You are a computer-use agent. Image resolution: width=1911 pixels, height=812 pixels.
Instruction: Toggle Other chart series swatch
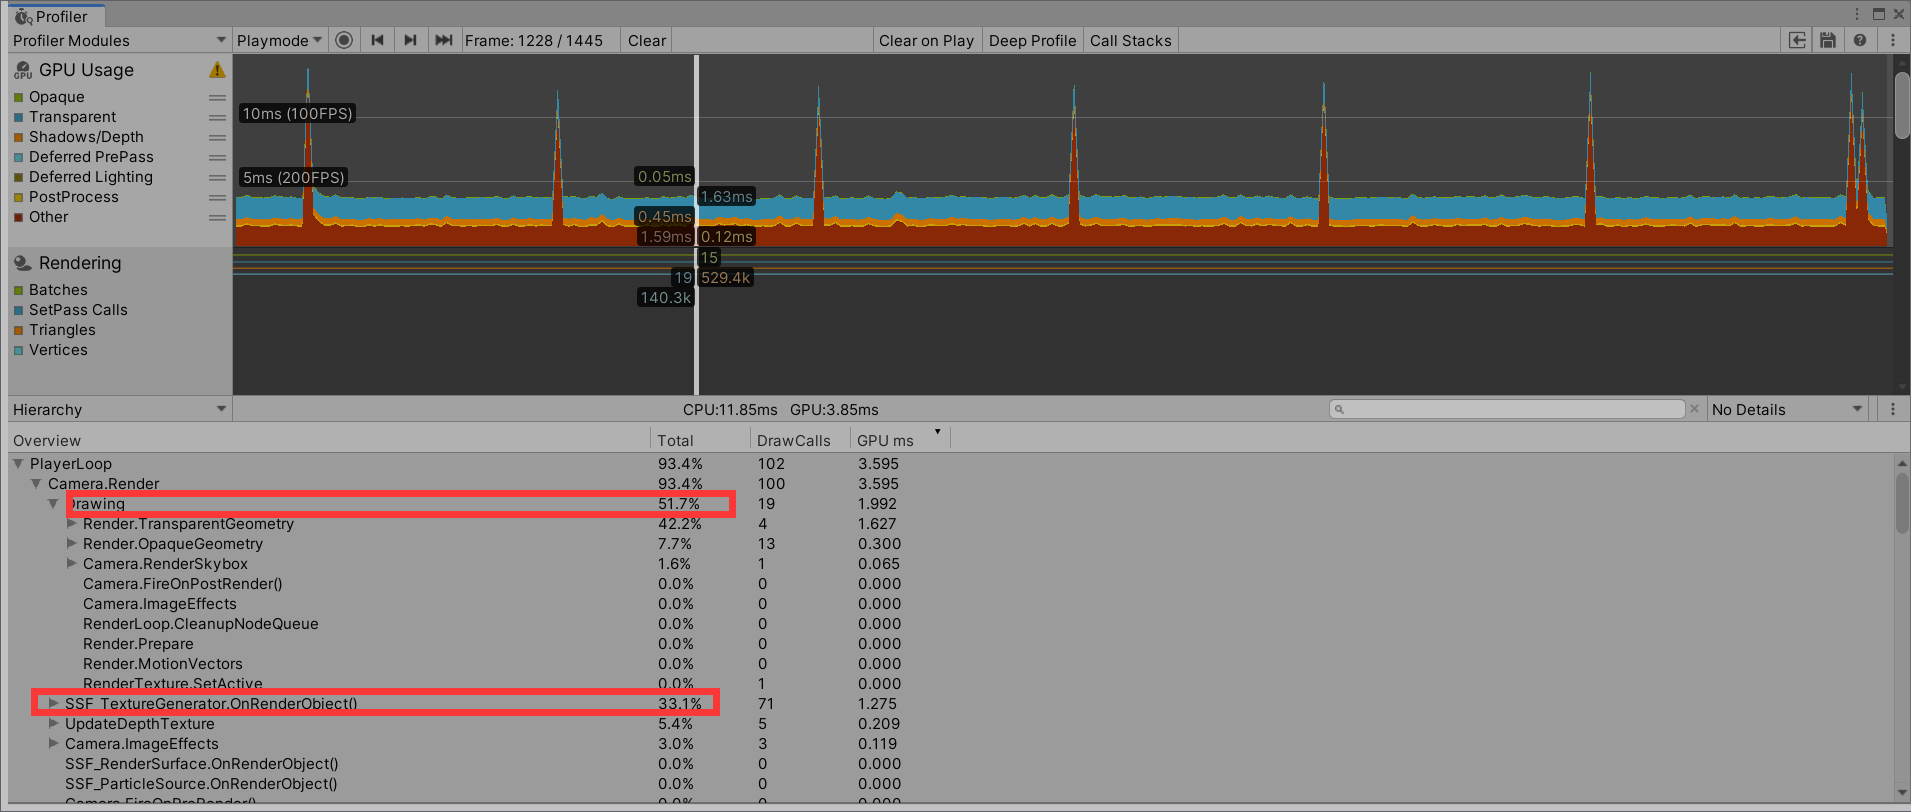tap(19, 217)
